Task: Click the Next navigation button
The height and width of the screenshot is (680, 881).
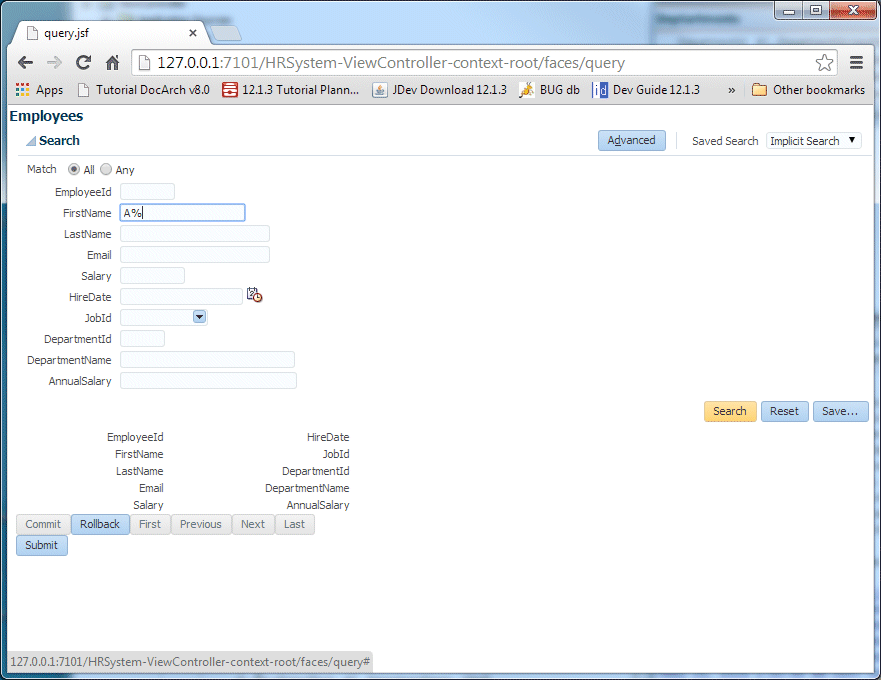Action: pyautogui.click(x=253, y=524)
